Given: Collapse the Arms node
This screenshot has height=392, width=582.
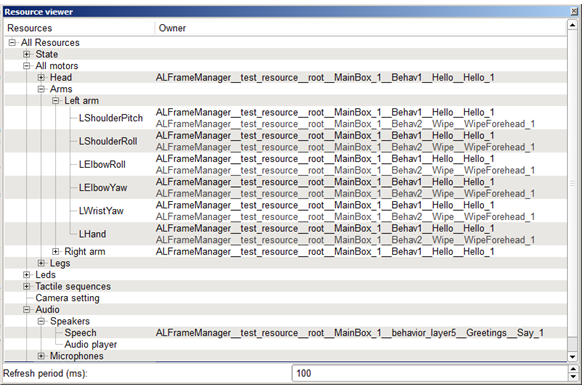Looking at the screenshot, I should [41, 89].
